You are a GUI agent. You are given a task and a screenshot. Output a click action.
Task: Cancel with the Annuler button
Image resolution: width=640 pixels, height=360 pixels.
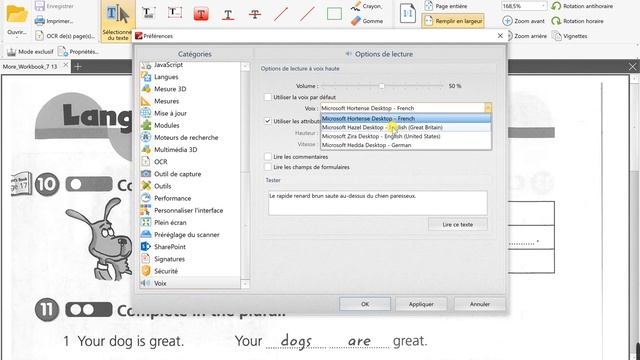tap(480, 304)
